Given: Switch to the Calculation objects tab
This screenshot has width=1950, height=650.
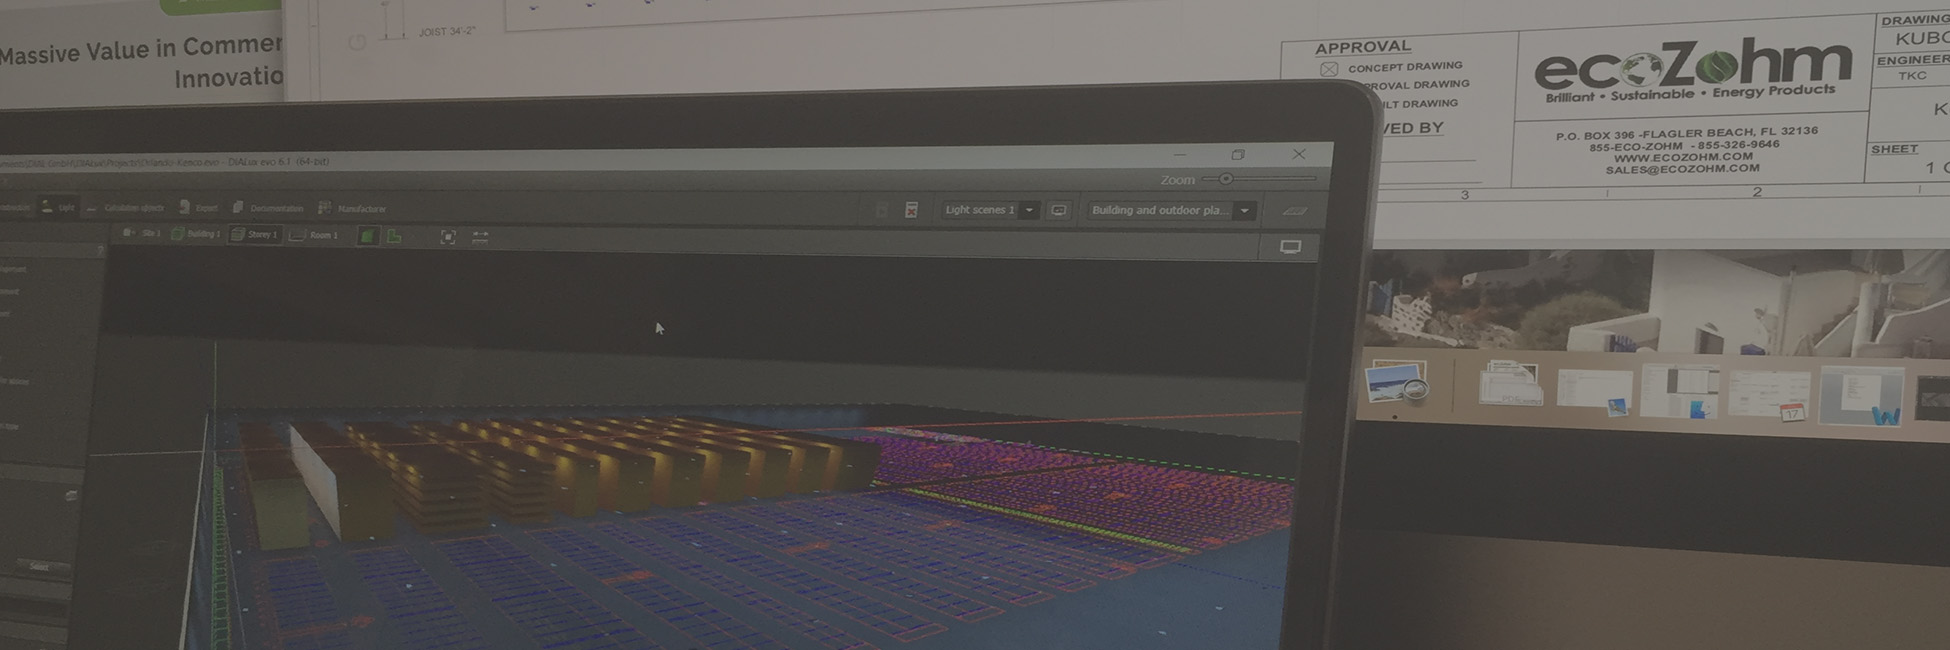Looking at the screenshot, I should coord(125,208).
